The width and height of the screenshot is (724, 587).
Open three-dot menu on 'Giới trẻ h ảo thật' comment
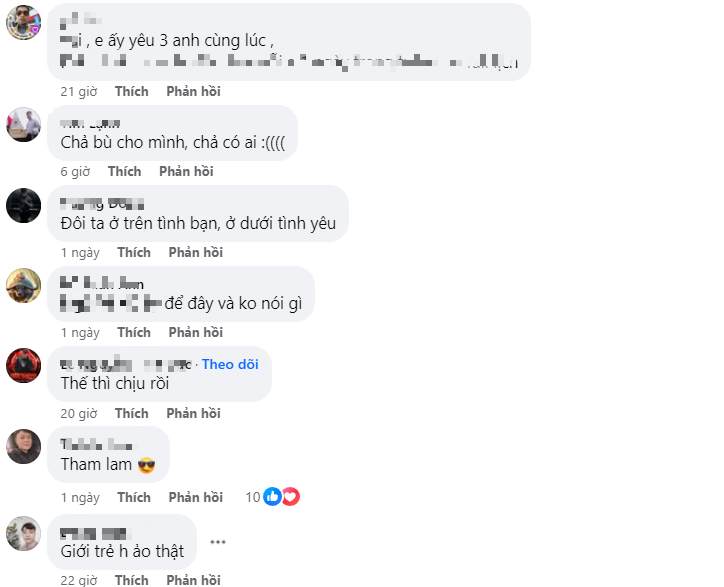(217, 541)
